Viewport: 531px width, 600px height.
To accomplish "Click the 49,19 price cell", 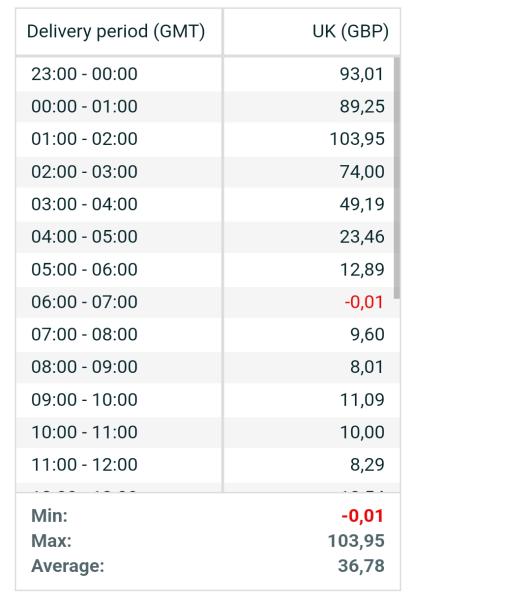I will coord(362,204).
